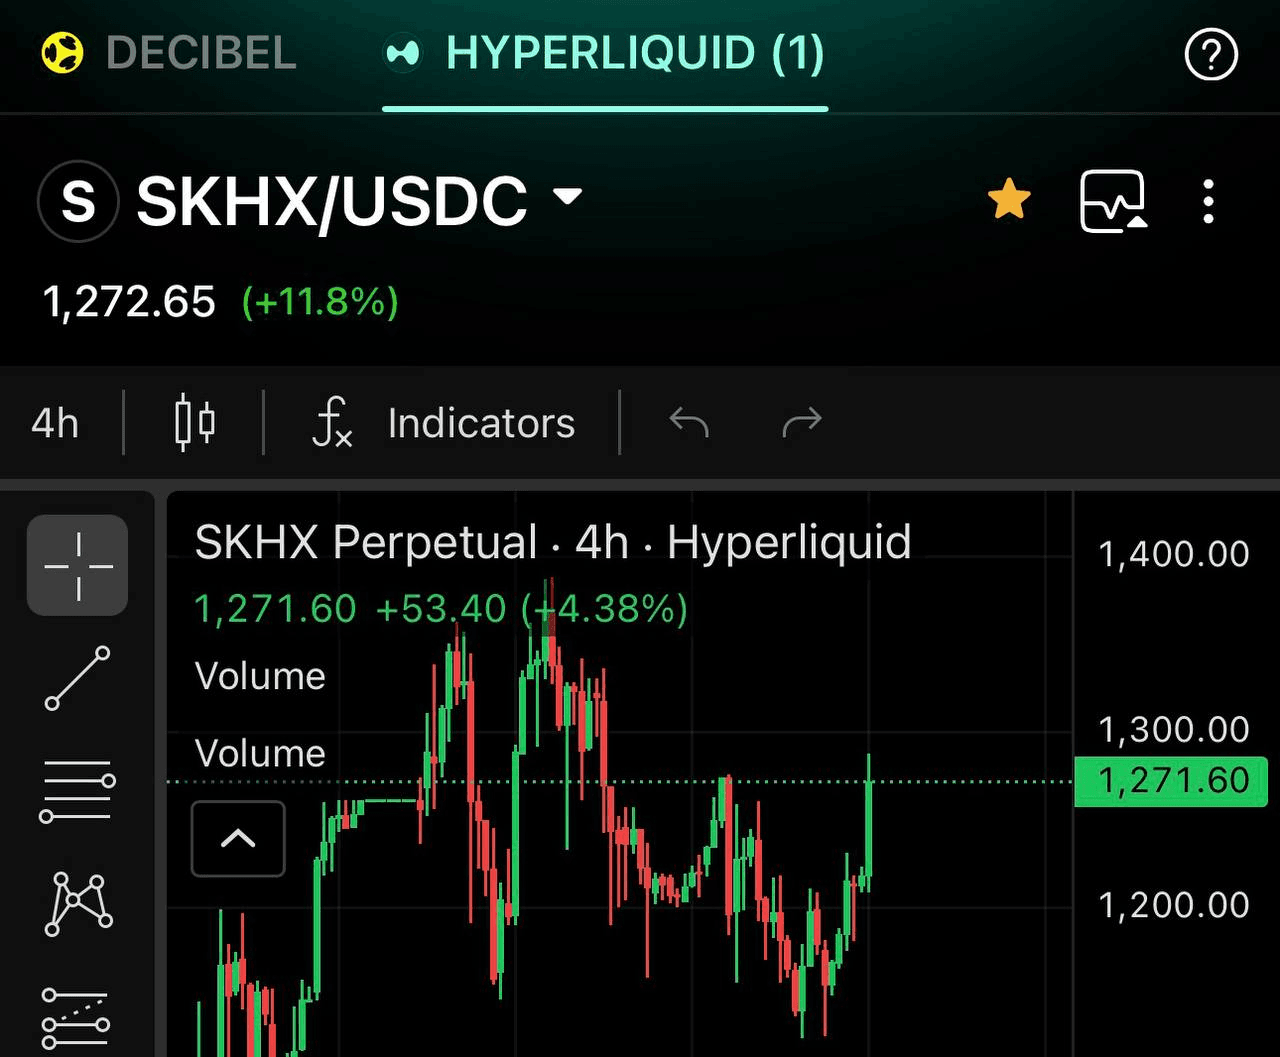Click the +53.40 (+4.38%) candle change value
The width and height of the screenshot is (1280, 1057).
(531, 608)
